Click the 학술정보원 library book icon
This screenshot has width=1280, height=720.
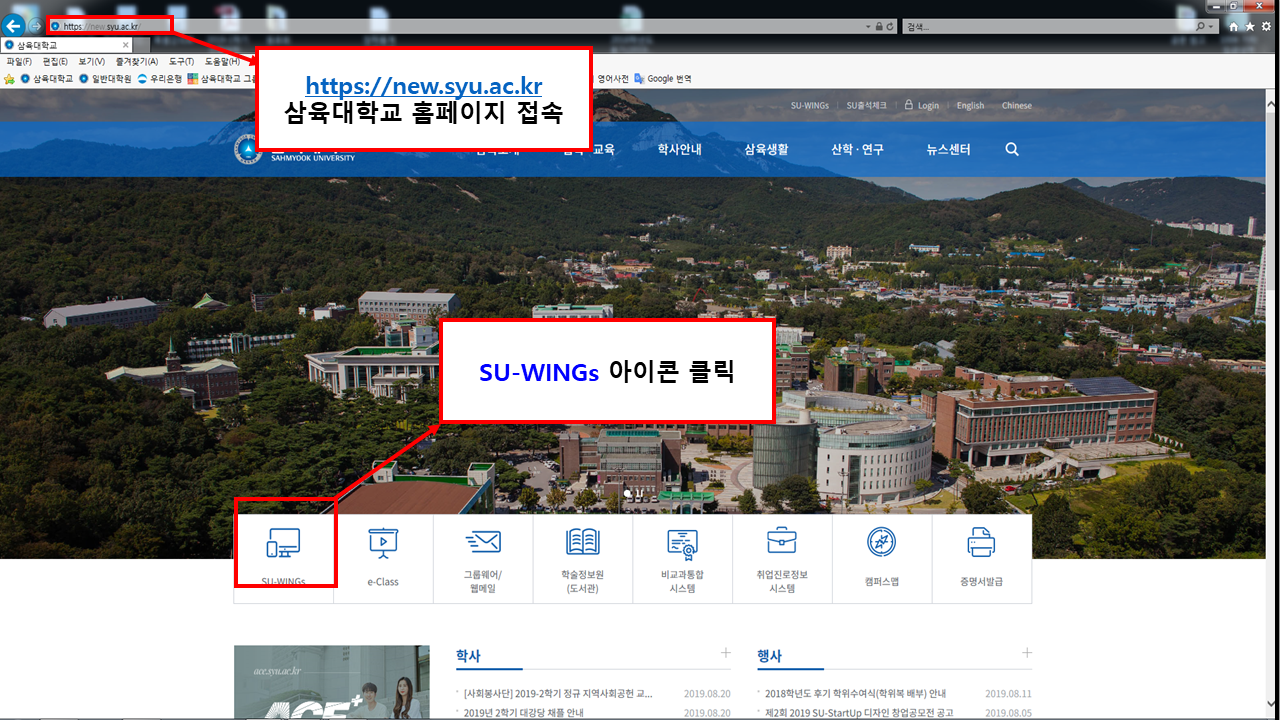tap(582, 542)
